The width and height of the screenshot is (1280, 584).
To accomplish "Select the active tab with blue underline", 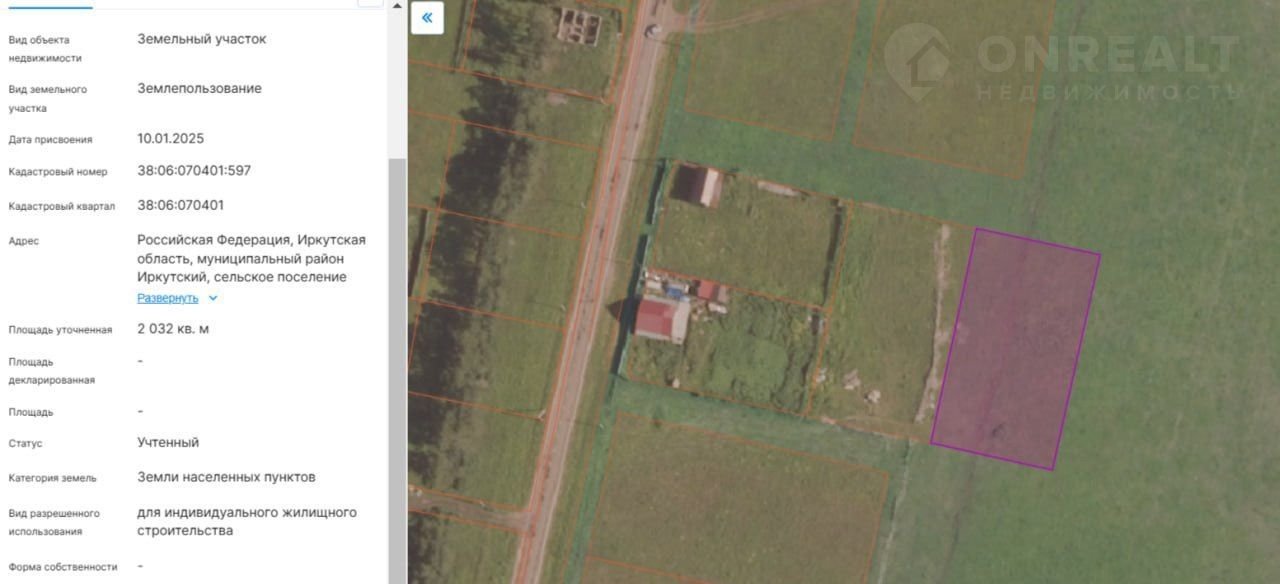I will pyautogui.click(x=46, y=5).
